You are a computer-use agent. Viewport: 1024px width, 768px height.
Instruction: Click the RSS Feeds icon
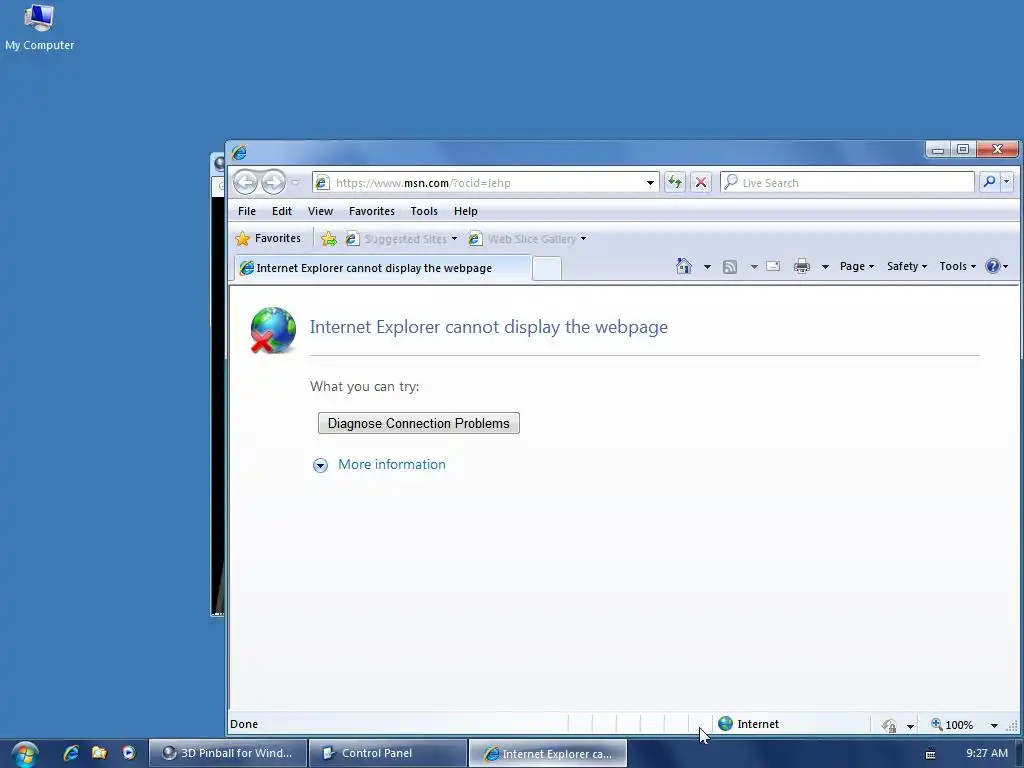(x=730, y=266)
